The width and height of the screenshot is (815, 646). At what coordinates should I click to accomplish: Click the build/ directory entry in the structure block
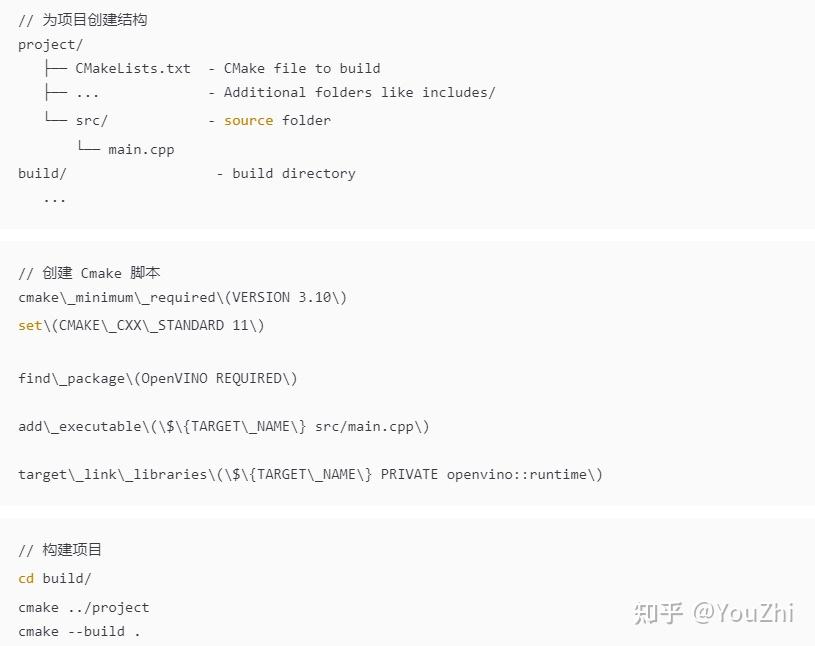pyautogui.click(x=42, y=173)
